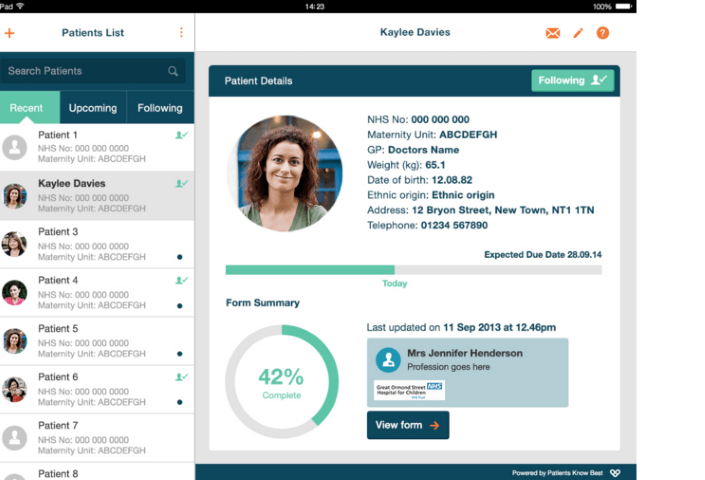Select Patient 6 in the list
The width and height of the screenshot is (705, 480).
point(97,390)
